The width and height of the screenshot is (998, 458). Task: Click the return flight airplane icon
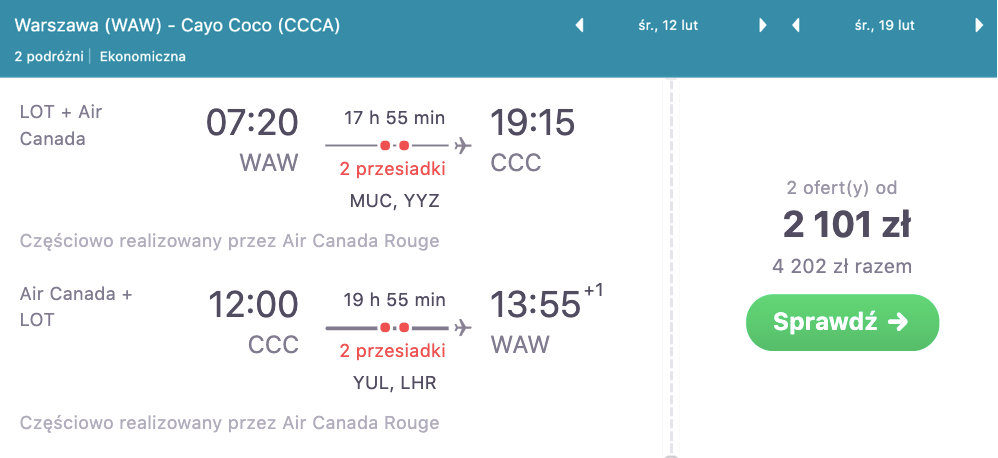(462, 327)
